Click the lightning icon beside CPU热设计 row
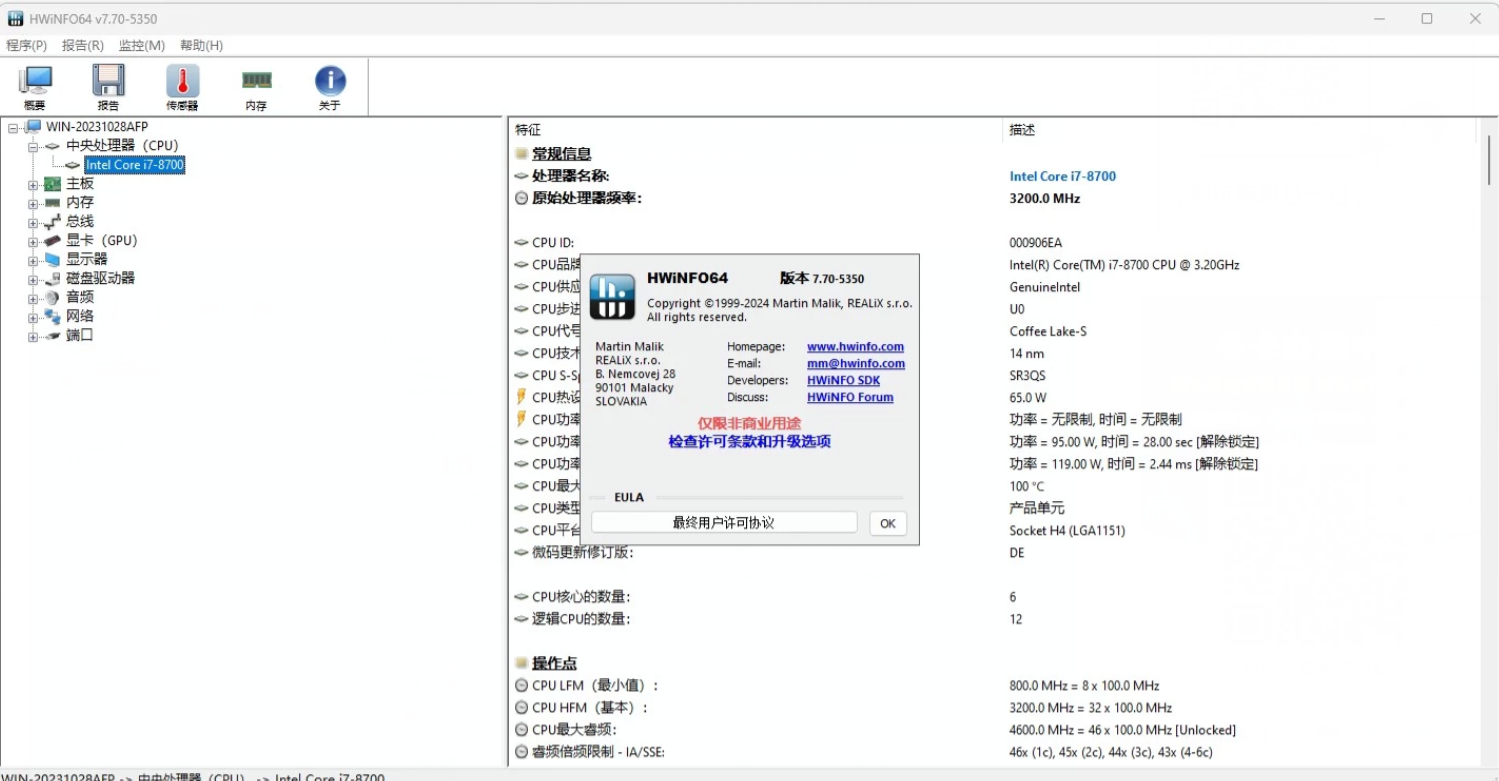The image size is (1499, 781). point(521,397)
